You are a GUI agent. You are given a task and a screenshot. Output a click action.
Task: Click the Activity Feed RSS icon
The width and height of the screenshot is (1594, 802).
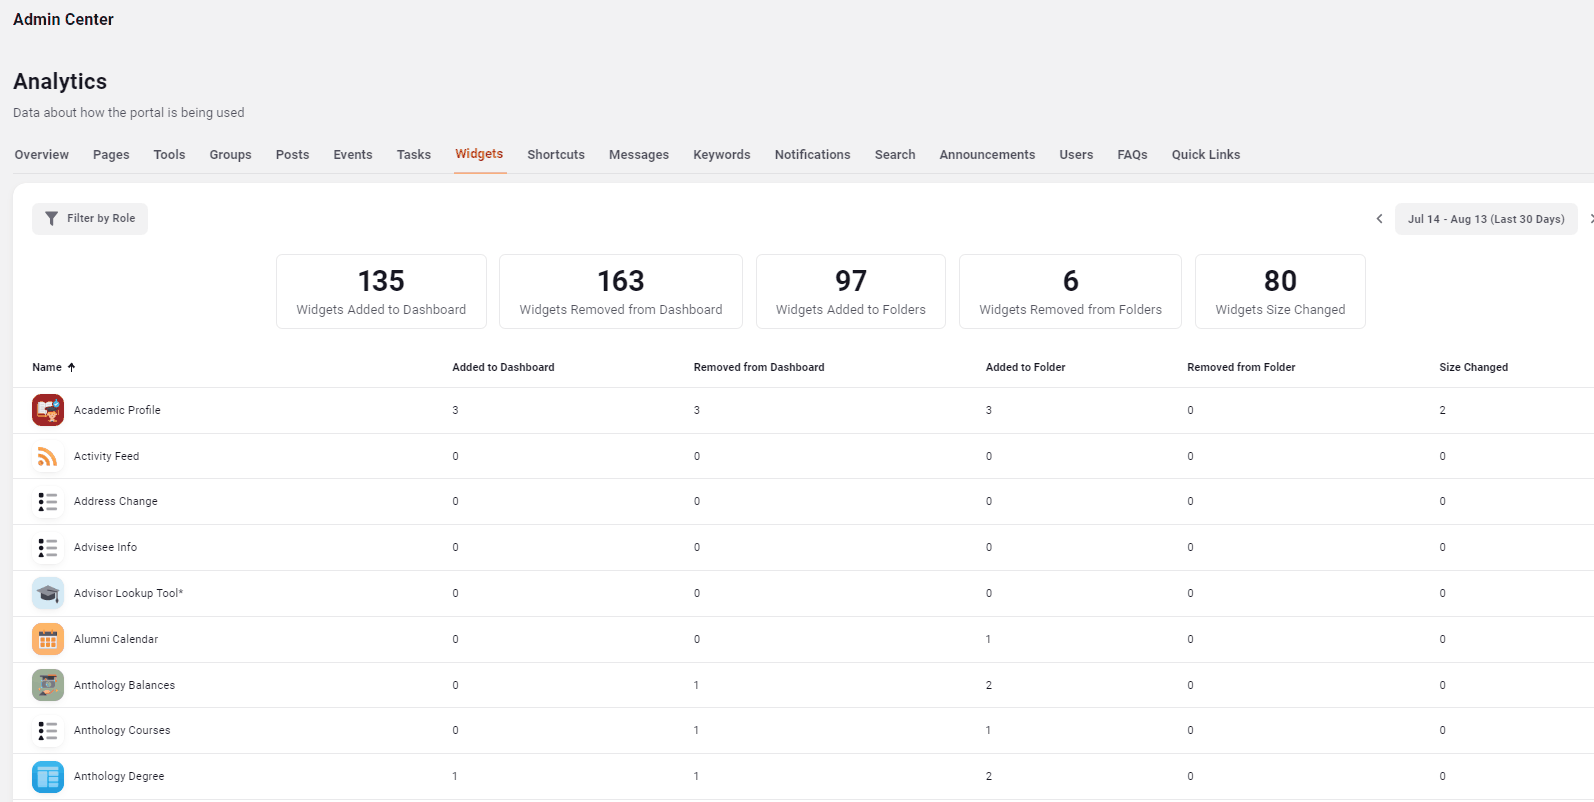(x=48, y=456)
